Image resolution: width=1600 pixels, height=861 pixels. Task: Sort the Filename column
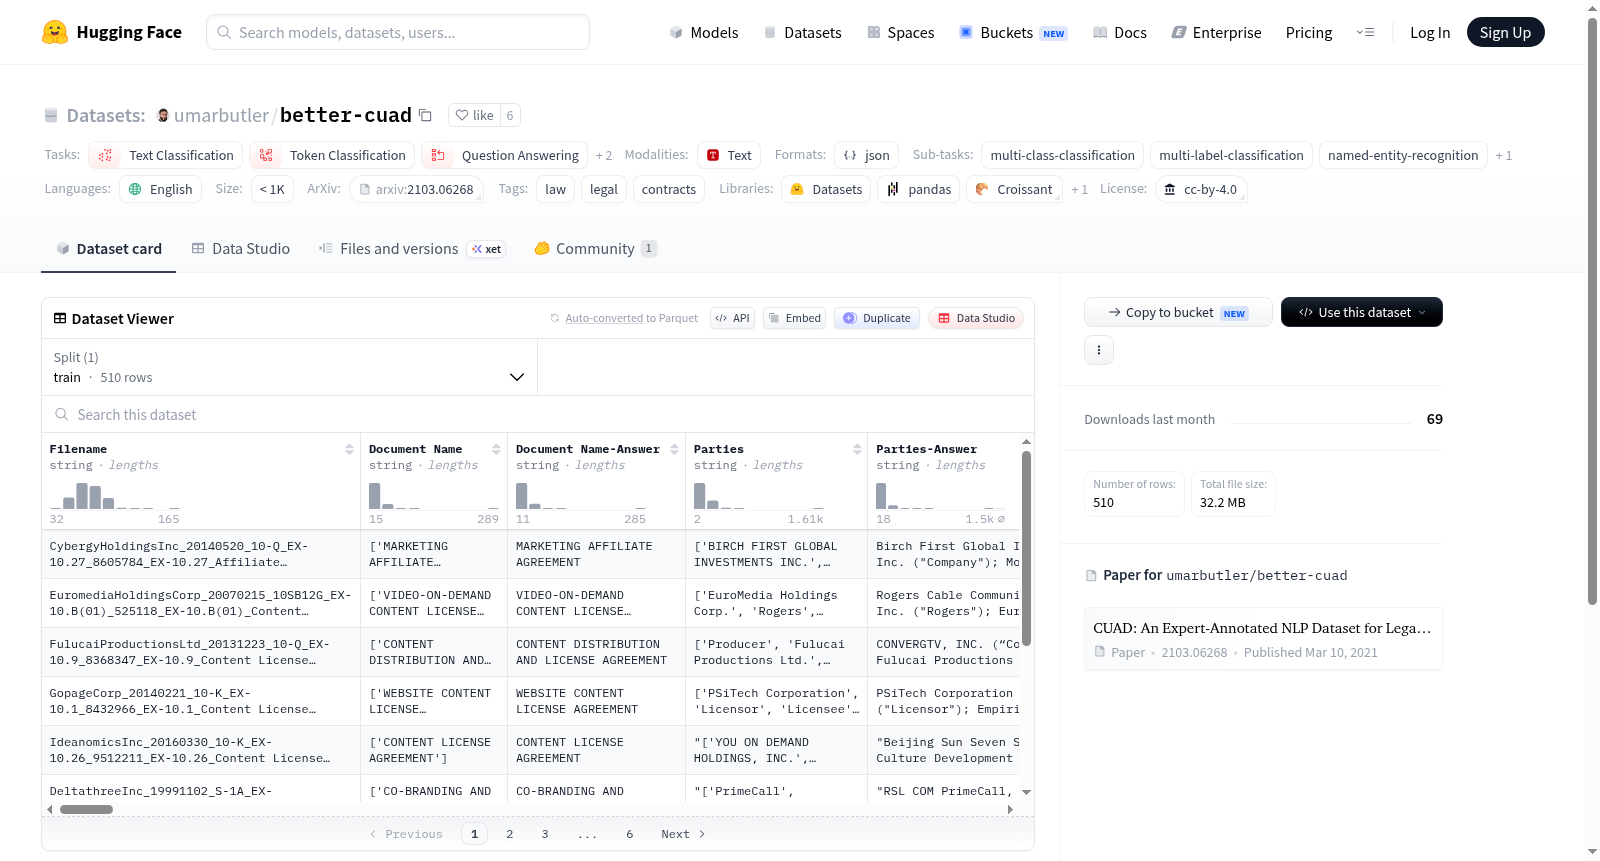tap(349, 449)
